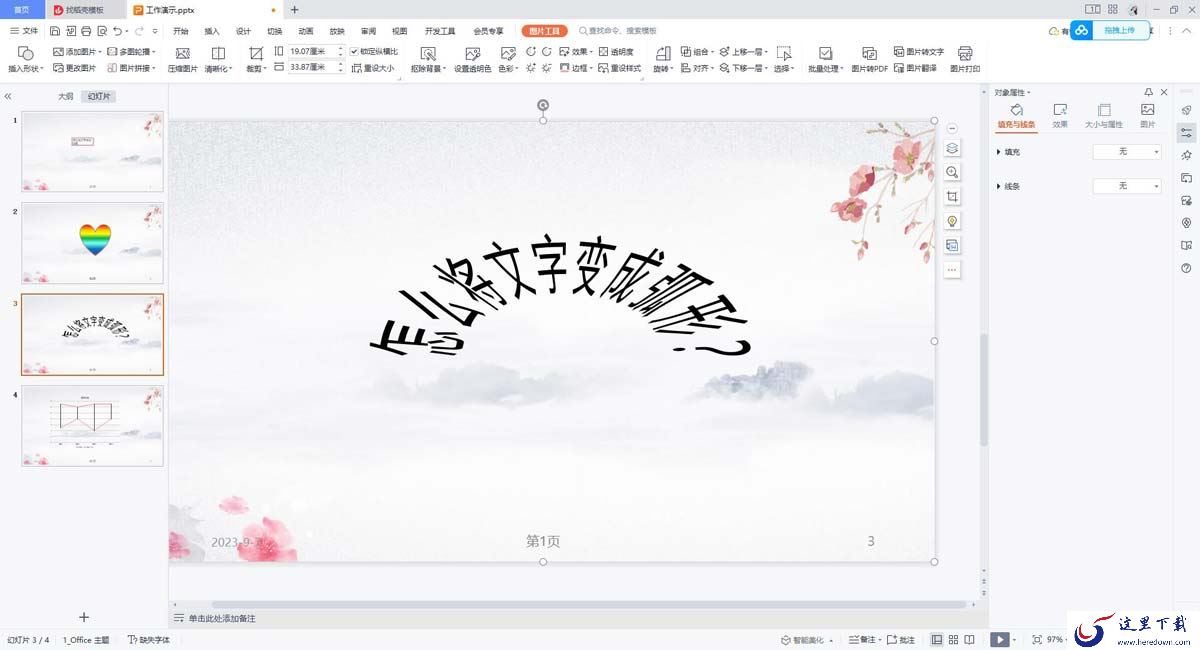Expand the 填充 section triangle
1200x650 pixels.
click(999, 152)
